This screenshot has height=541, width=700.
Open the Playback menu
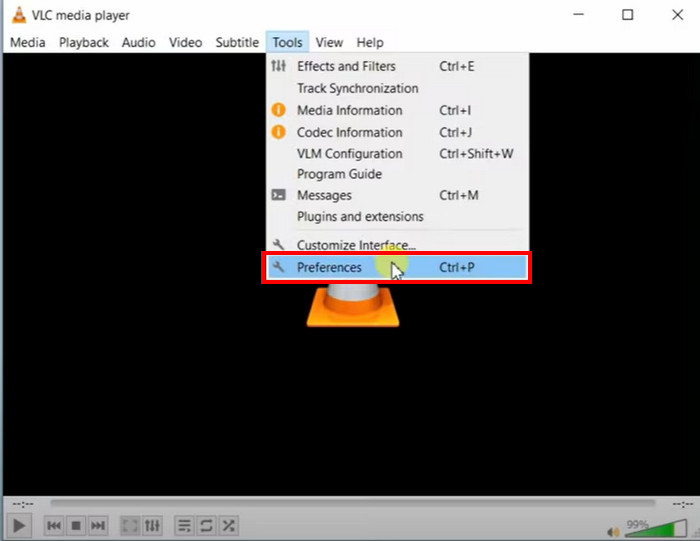[x=84, y=42]
